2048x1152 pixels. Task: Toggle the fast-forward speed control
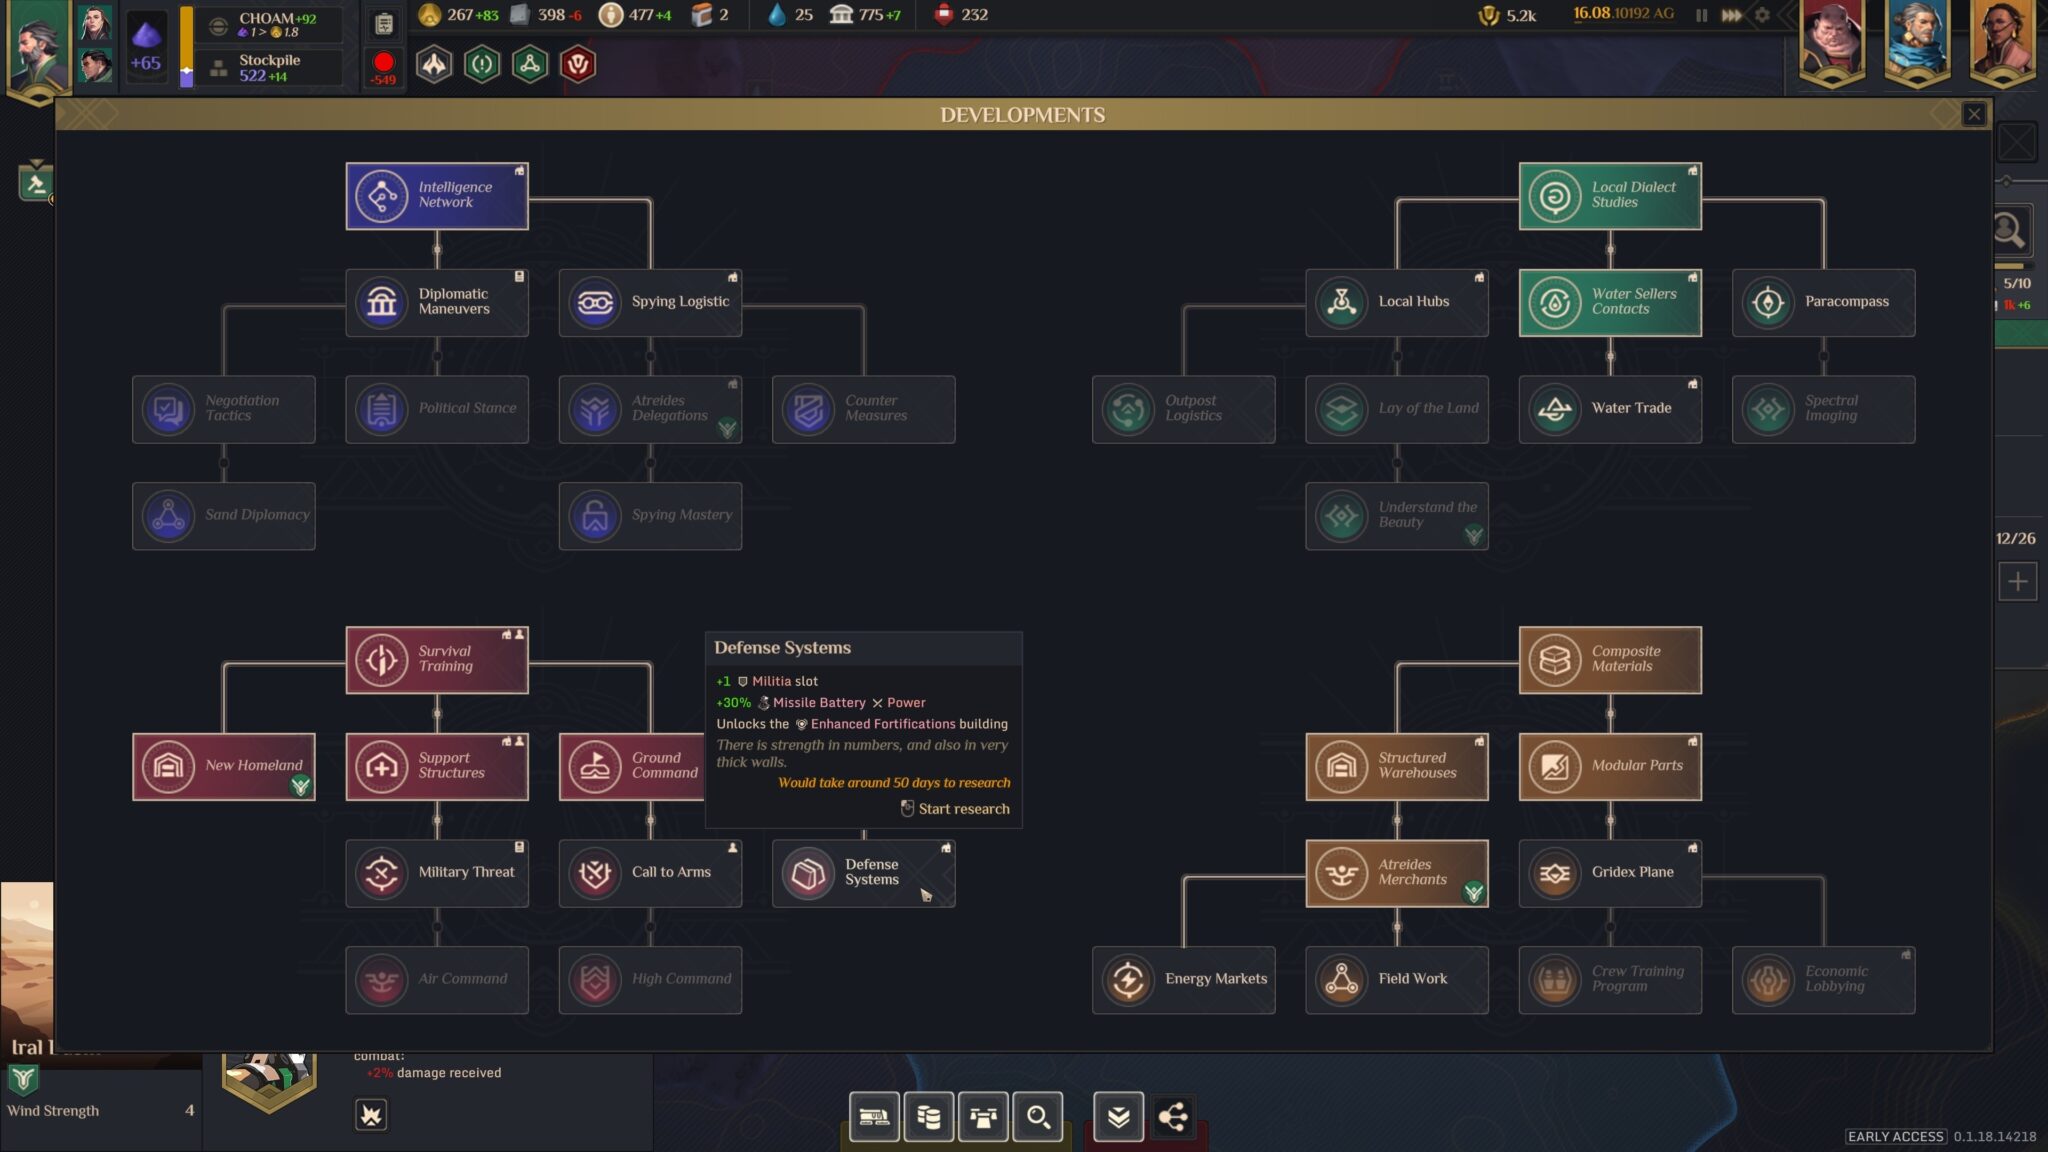point(1731,15)
